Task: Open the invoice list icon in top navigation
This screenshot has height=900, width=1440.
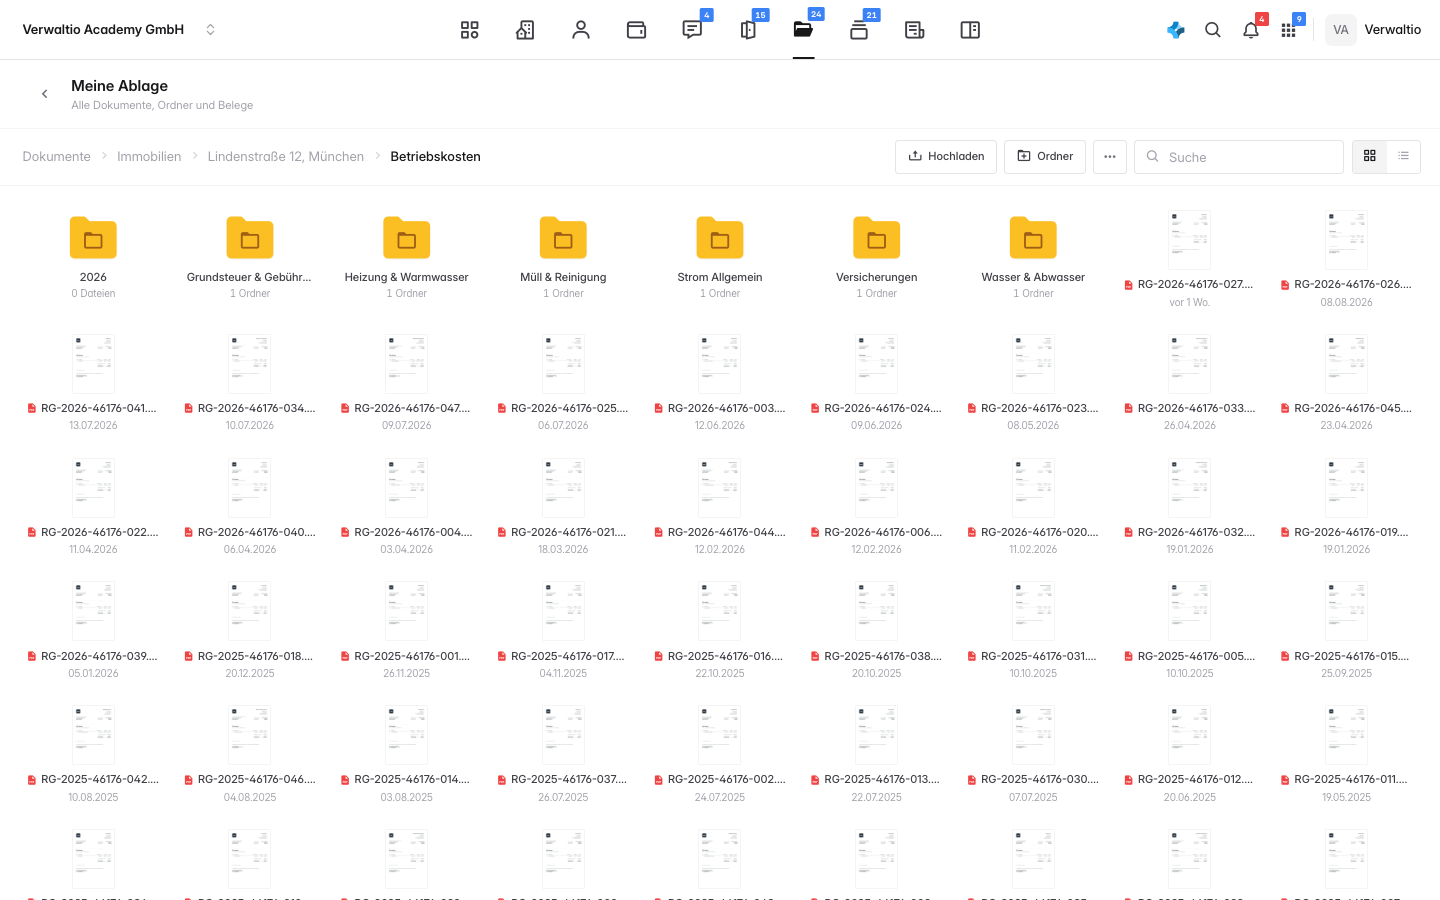Action: (x=915, y=30)
